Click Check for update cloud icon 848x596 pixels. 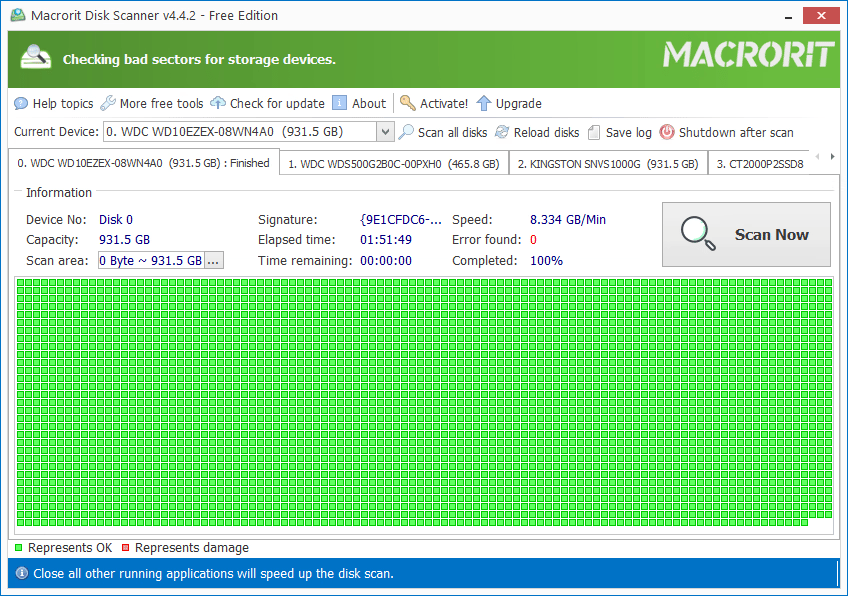pyautogui.click(x=218, y=103)
